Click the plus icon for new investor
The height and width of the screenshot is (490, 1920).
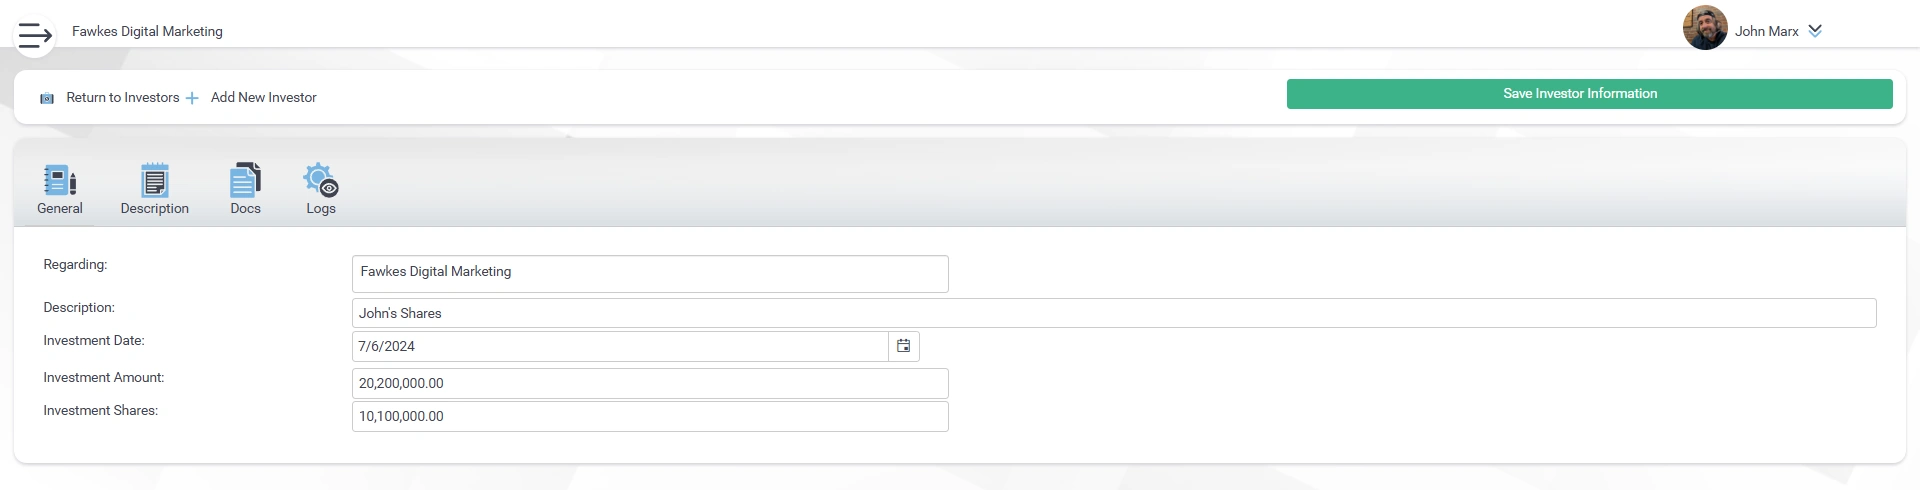tap(192, 98)
